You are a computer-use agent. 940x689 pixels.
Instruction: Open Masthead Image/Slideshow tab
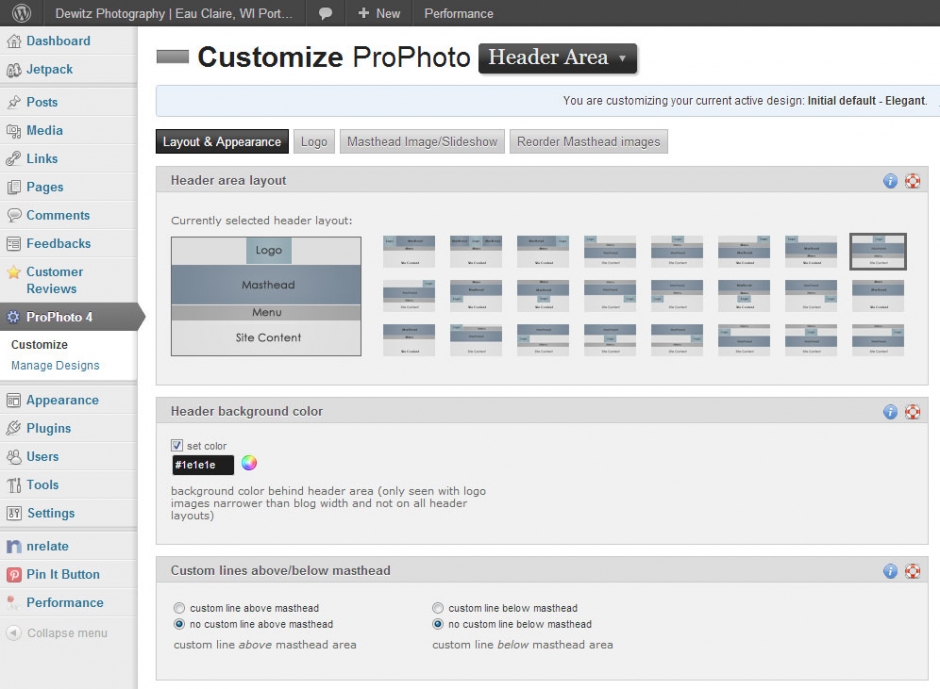[422, 142]
